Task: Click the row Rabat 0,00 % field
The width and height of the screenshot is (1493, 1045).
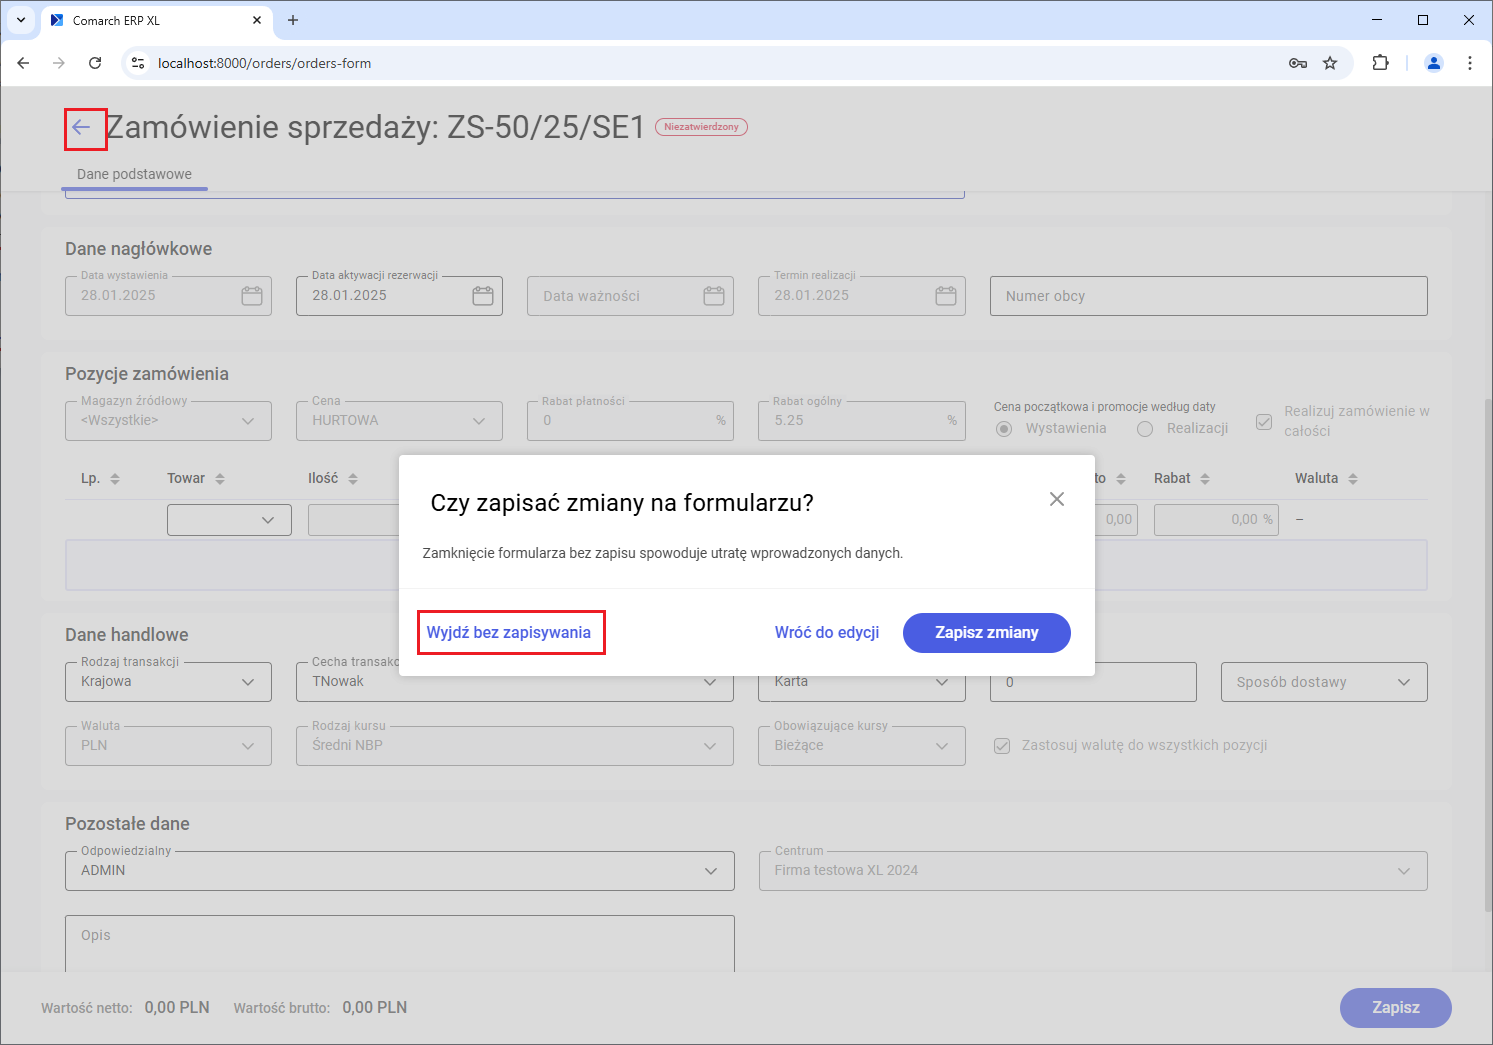Action: [1216, 520]
